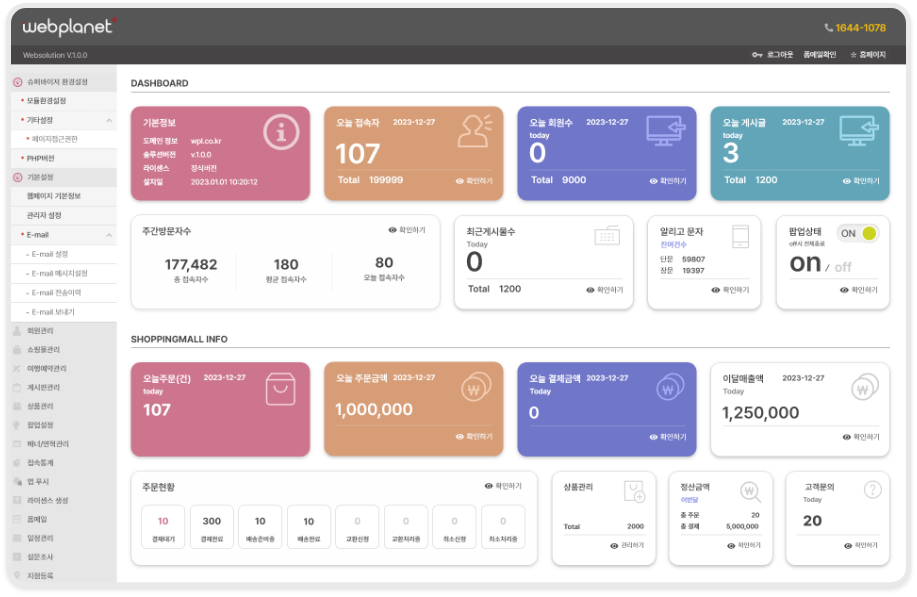The height and width of the screenshot is (597, 917).
Task: Click the shopping bag icon in 오늘주문(건) card
Action: pos(281,388)
